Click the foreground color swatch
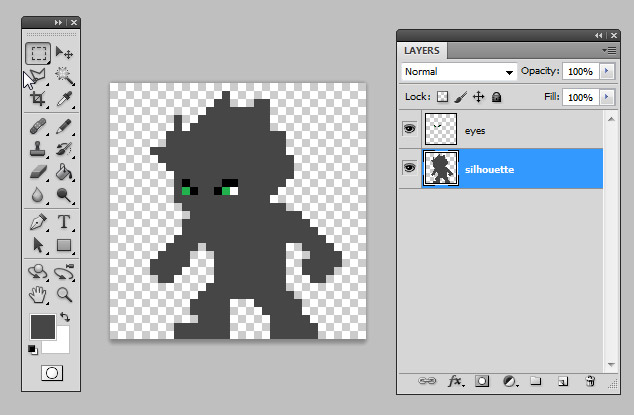The width and height of the screenshot is (634, 415). click(42, 326)
